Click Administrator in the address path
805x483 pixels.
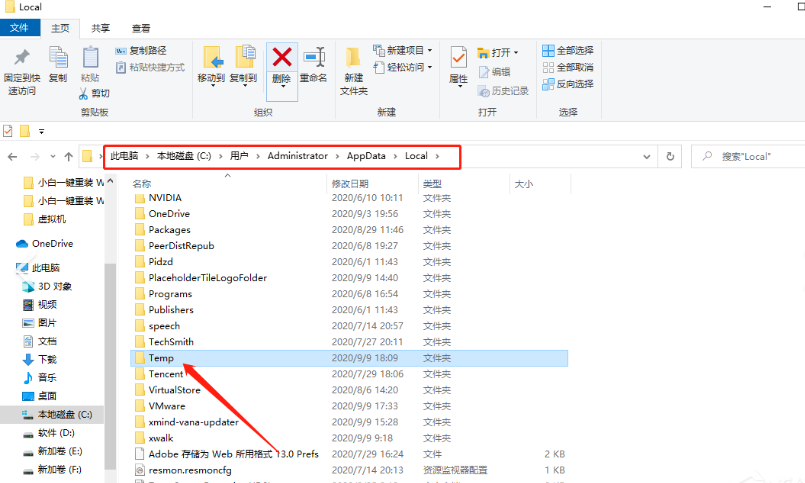[297, 156]
